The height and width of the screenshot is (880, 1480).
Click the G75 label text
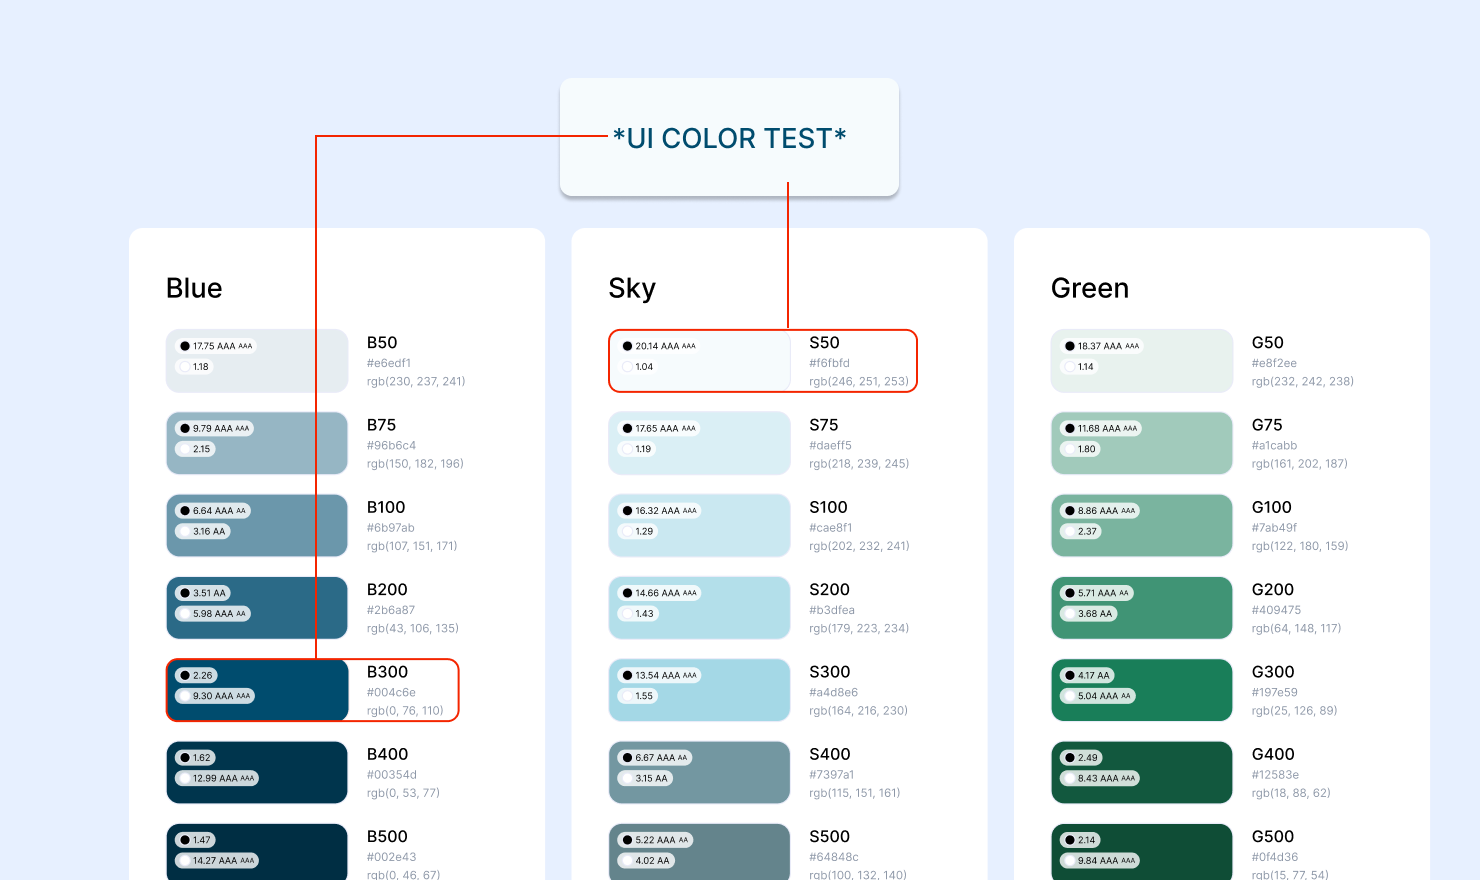tap(1267, 424)
